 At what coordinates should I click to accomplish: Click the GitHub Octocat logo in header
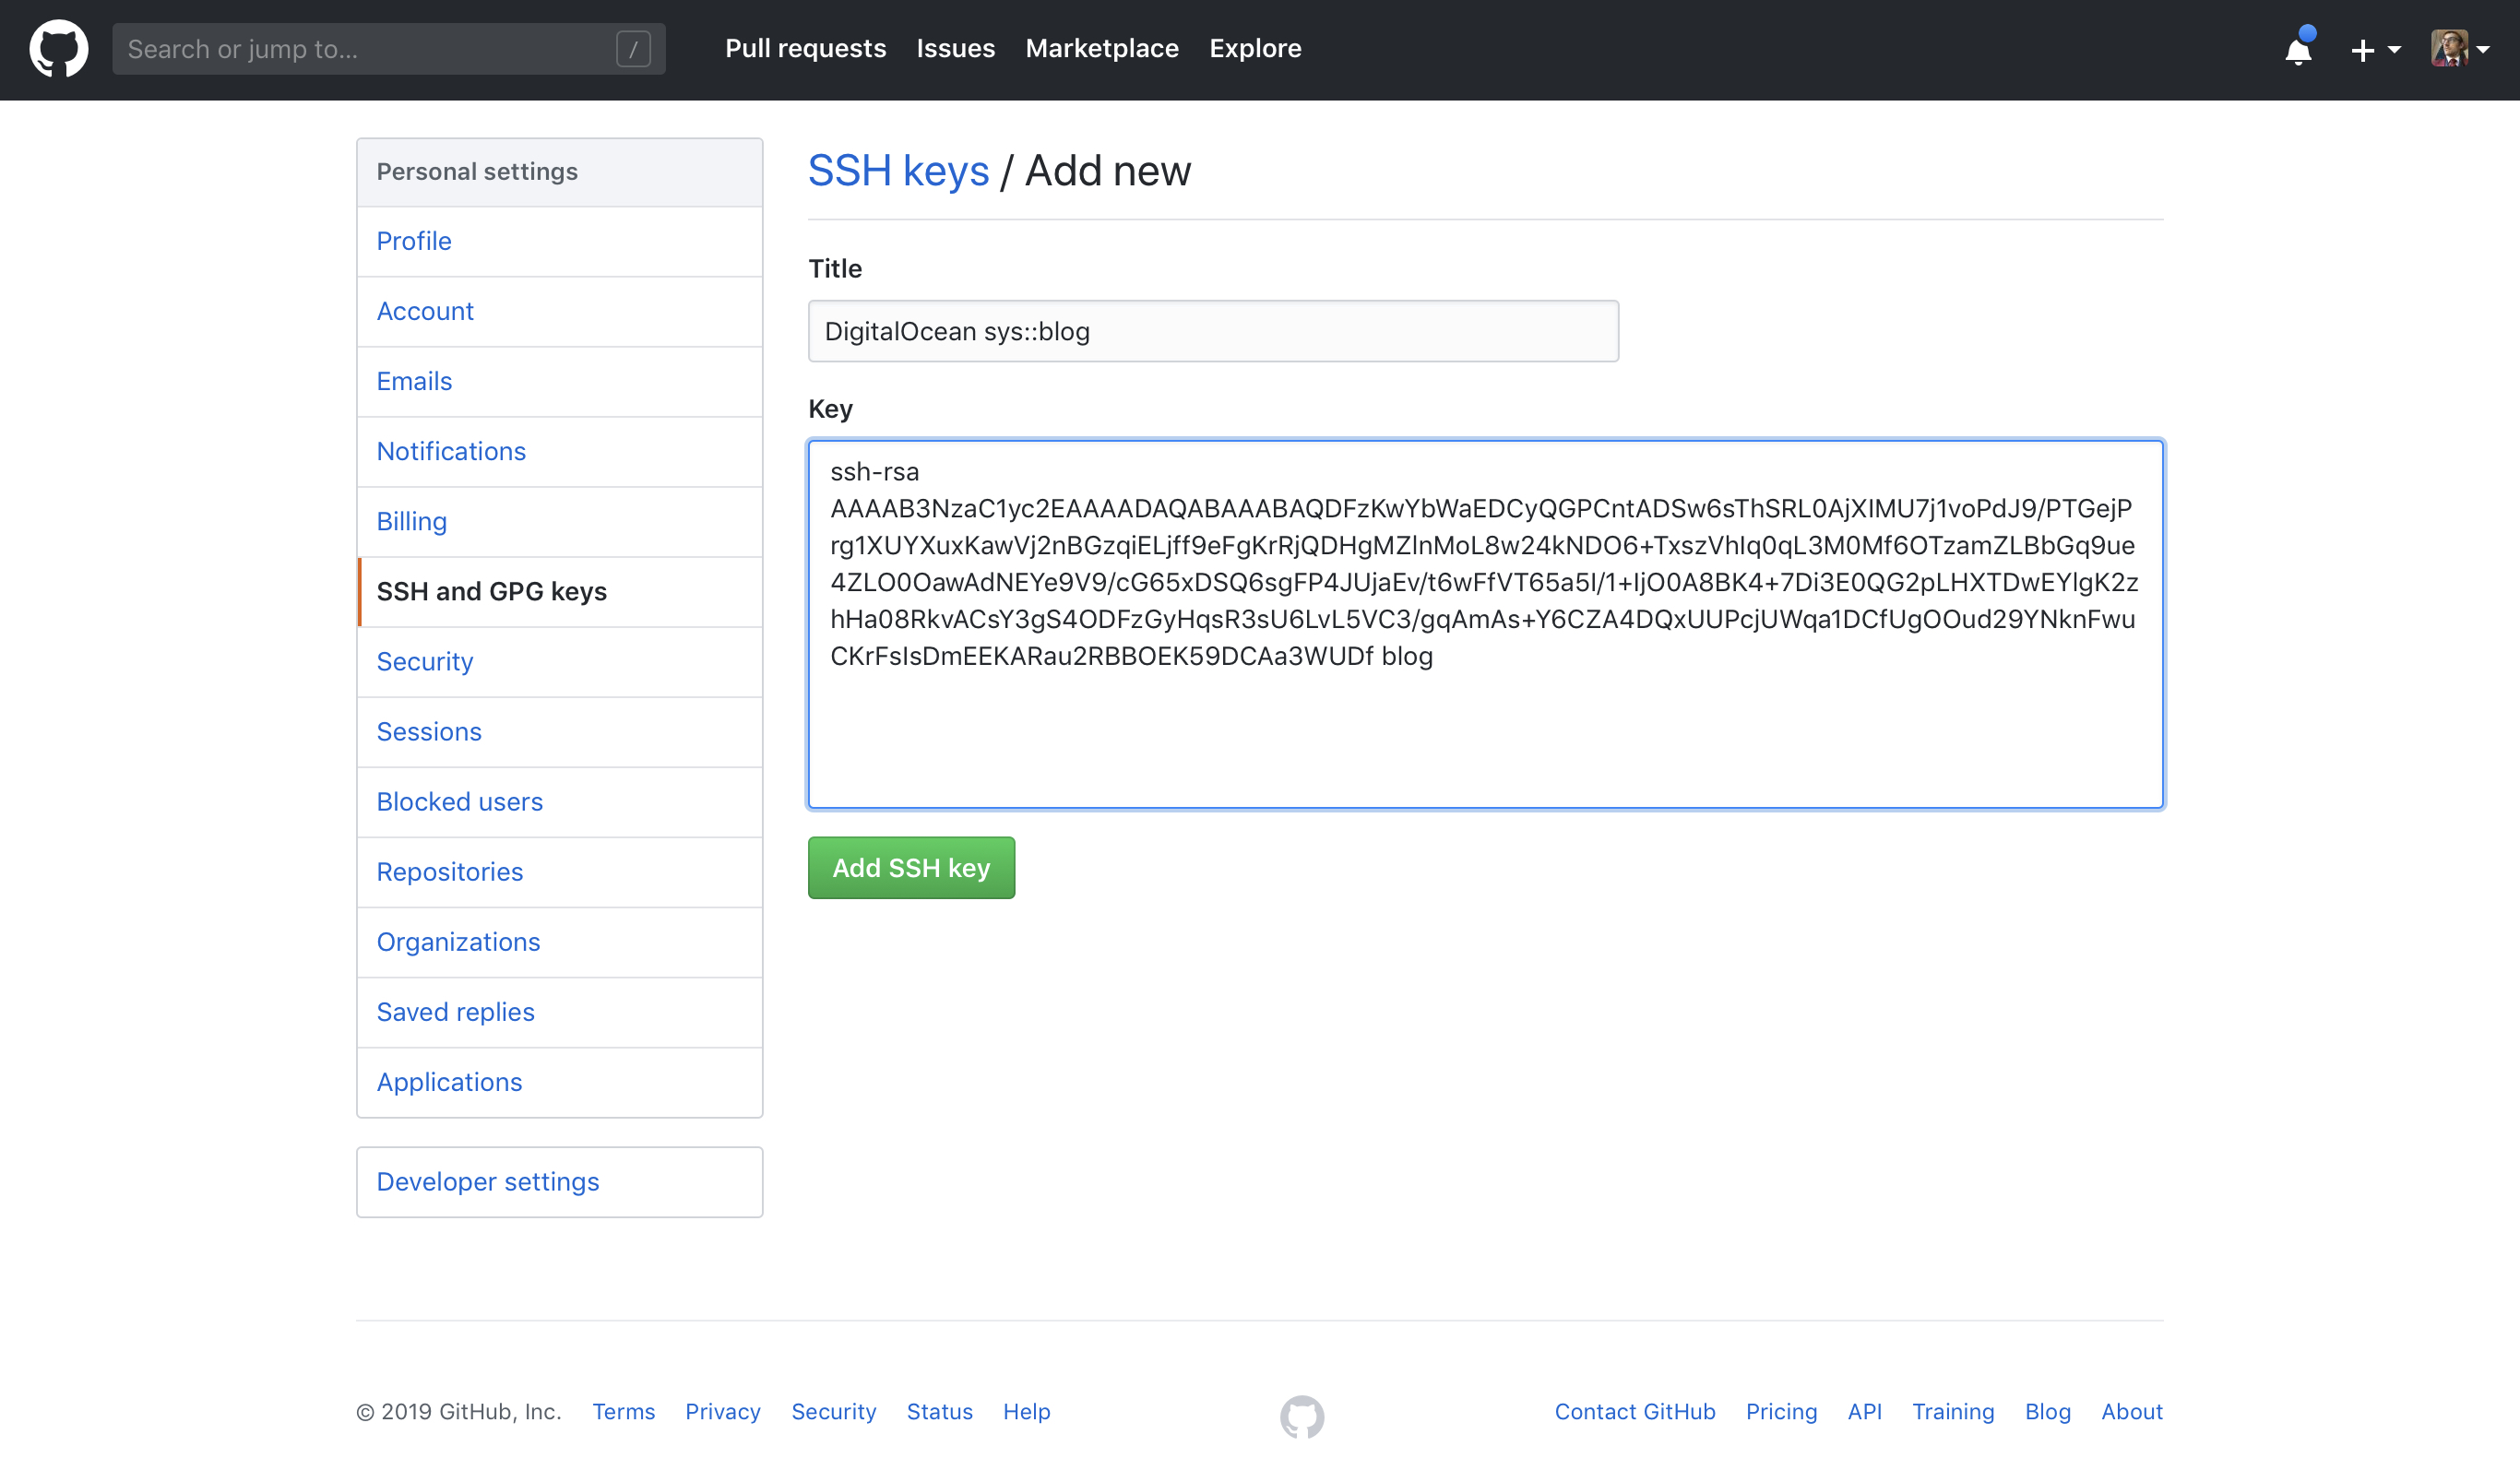(x=58, y=48)
